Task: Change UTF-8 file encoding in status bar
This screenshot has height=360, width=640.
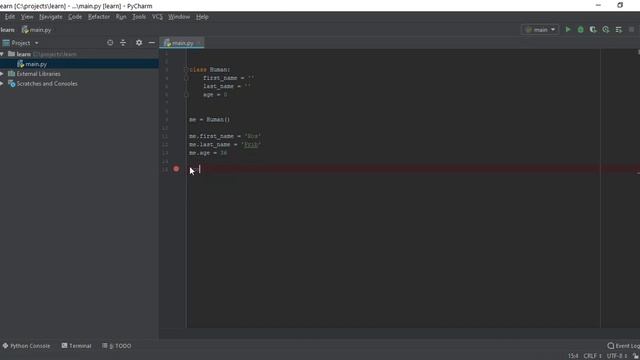Action: [x=616, y=356]
